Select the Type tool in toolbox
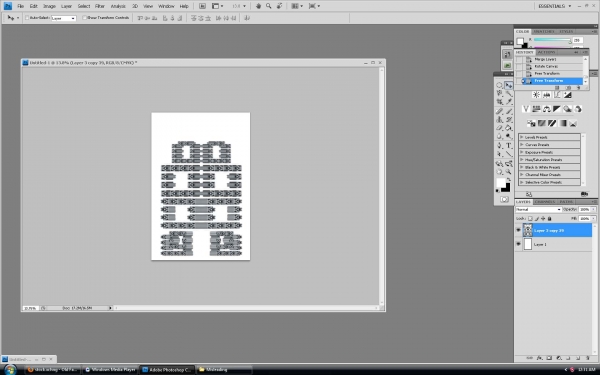The image size is (600, 375). [x=509, y=146]
